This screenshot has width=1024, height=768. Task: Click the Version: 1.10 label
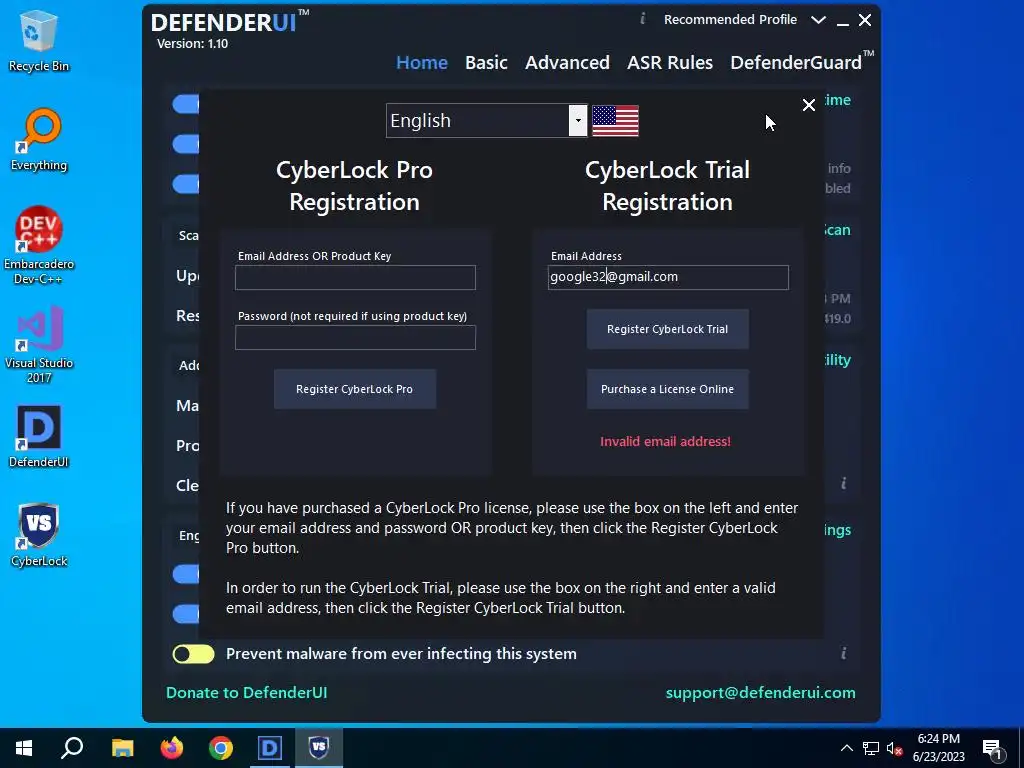[x=192, y=44]
